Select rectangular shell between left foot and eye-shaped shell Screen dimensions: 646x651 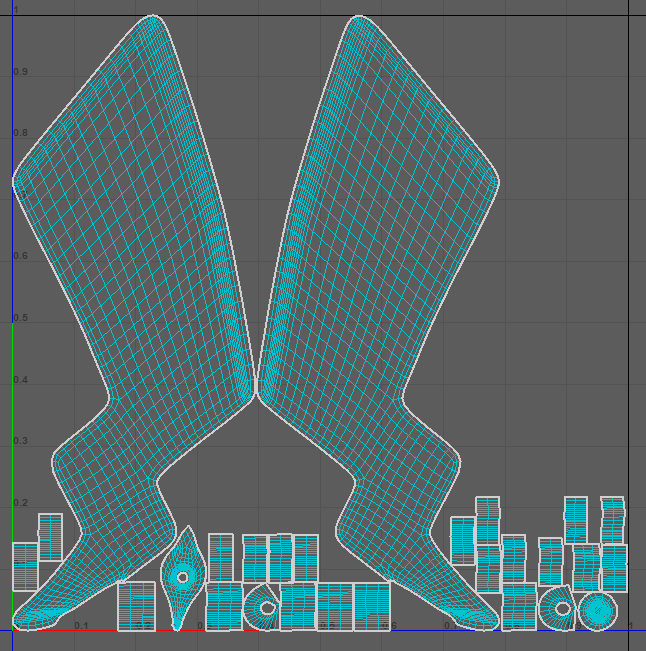[x=136, y=606]
